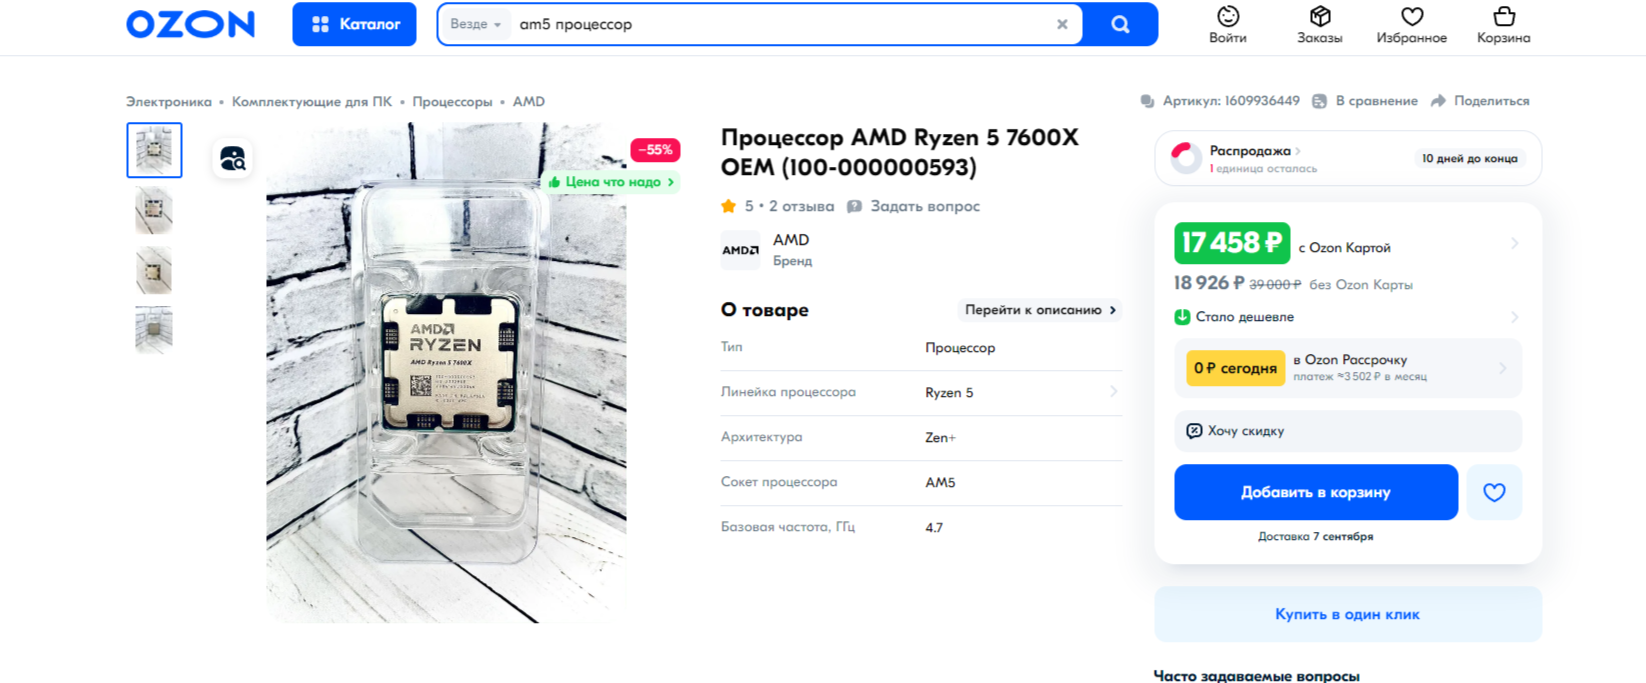Open Заказы orders icon

coord(1320,25)
